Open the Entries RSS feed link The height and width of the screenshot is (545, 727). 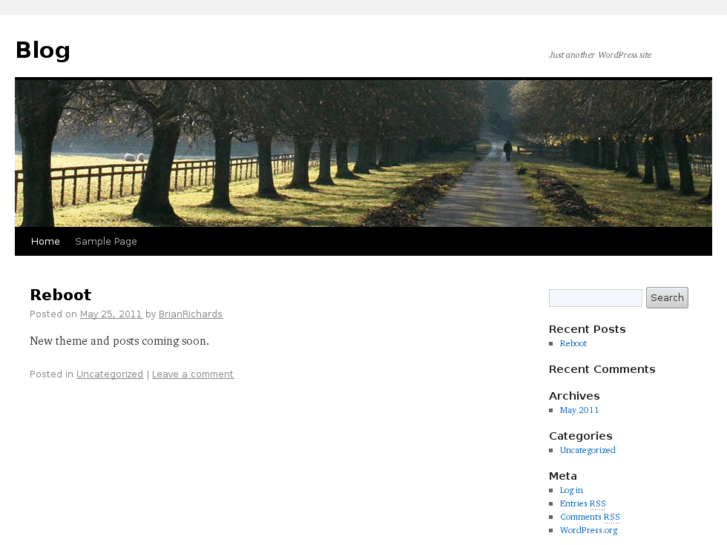click(x=583, y=503)
